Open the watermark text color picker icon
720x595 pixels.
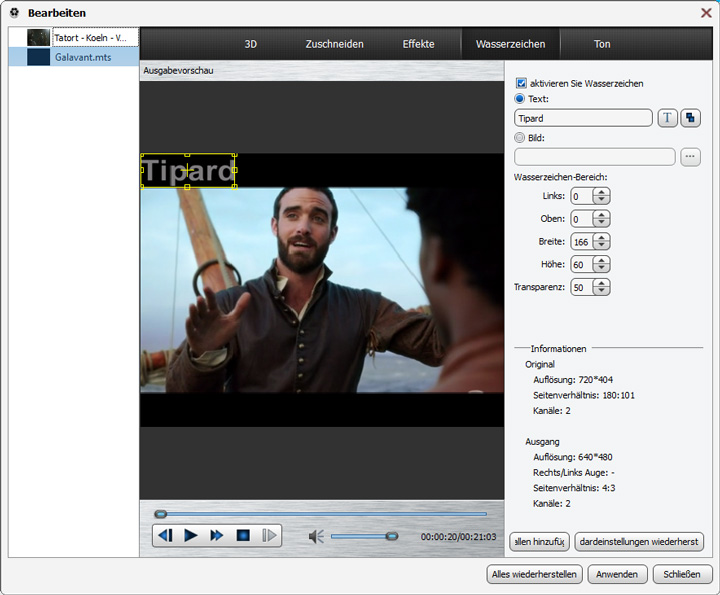coord(690,118)
